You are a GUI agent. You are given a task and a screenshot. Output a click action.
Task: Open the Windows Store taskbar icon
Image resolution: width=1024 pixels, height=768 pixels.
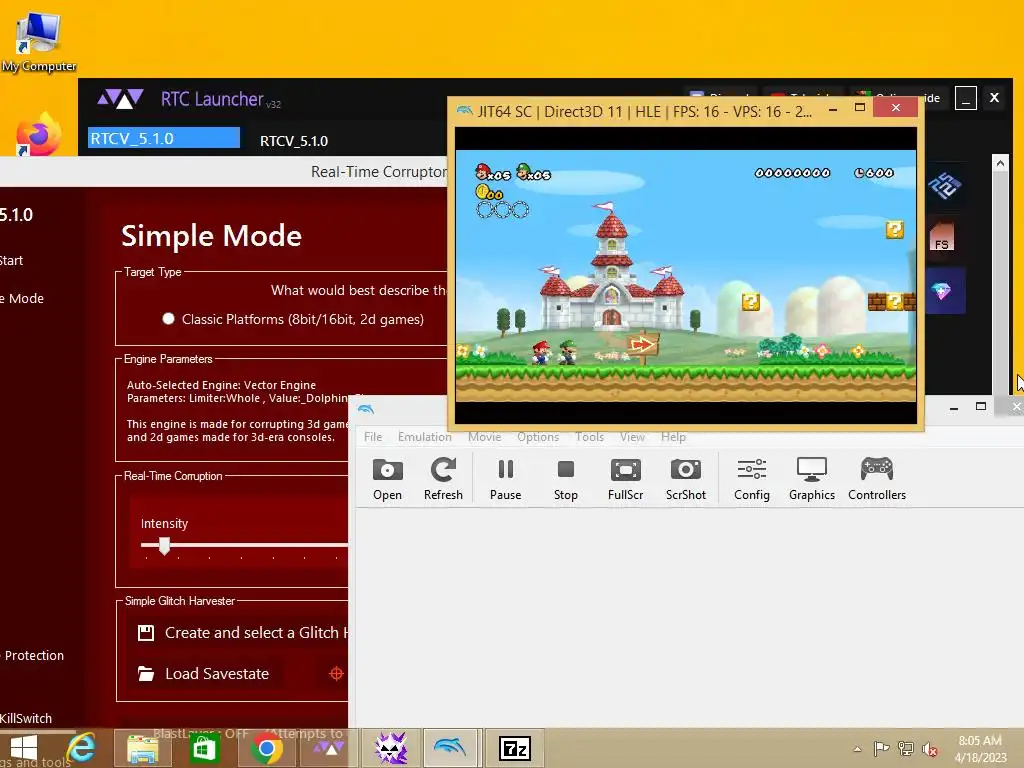pyautogui.click(x=203, y=748)
